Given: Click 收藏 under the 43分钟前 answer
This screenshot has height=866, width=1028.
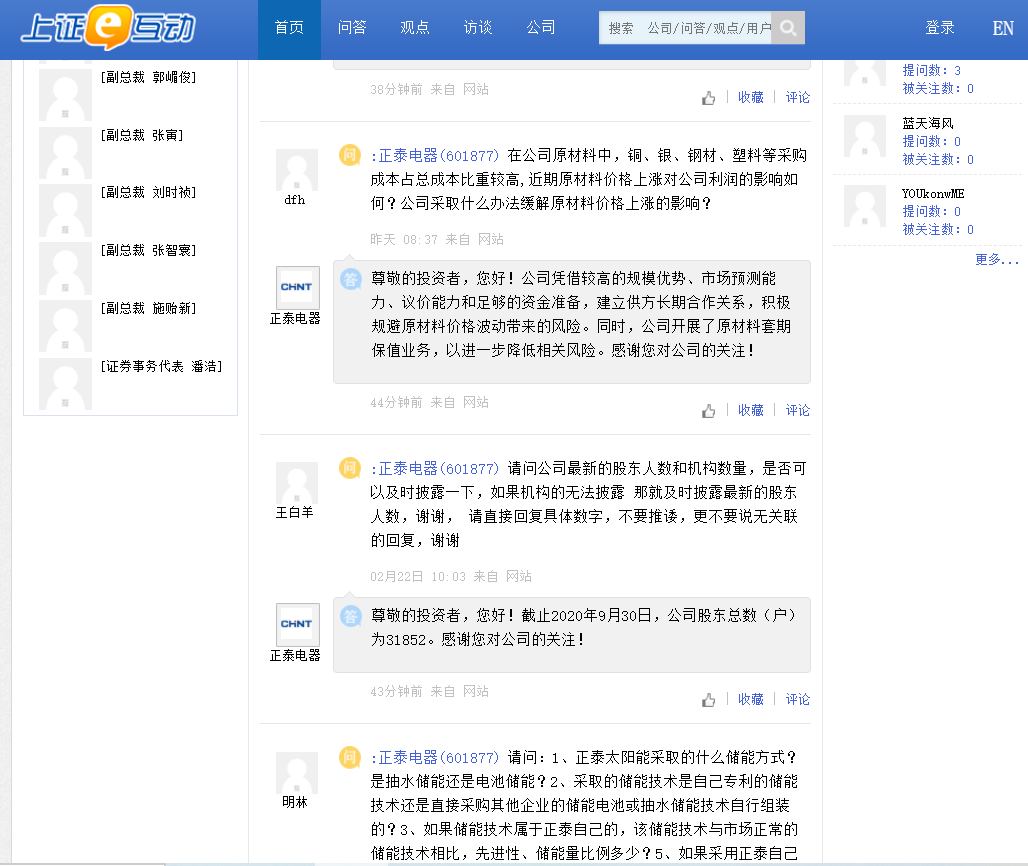Looking at the screenshot, I should (x=751, y=699).
